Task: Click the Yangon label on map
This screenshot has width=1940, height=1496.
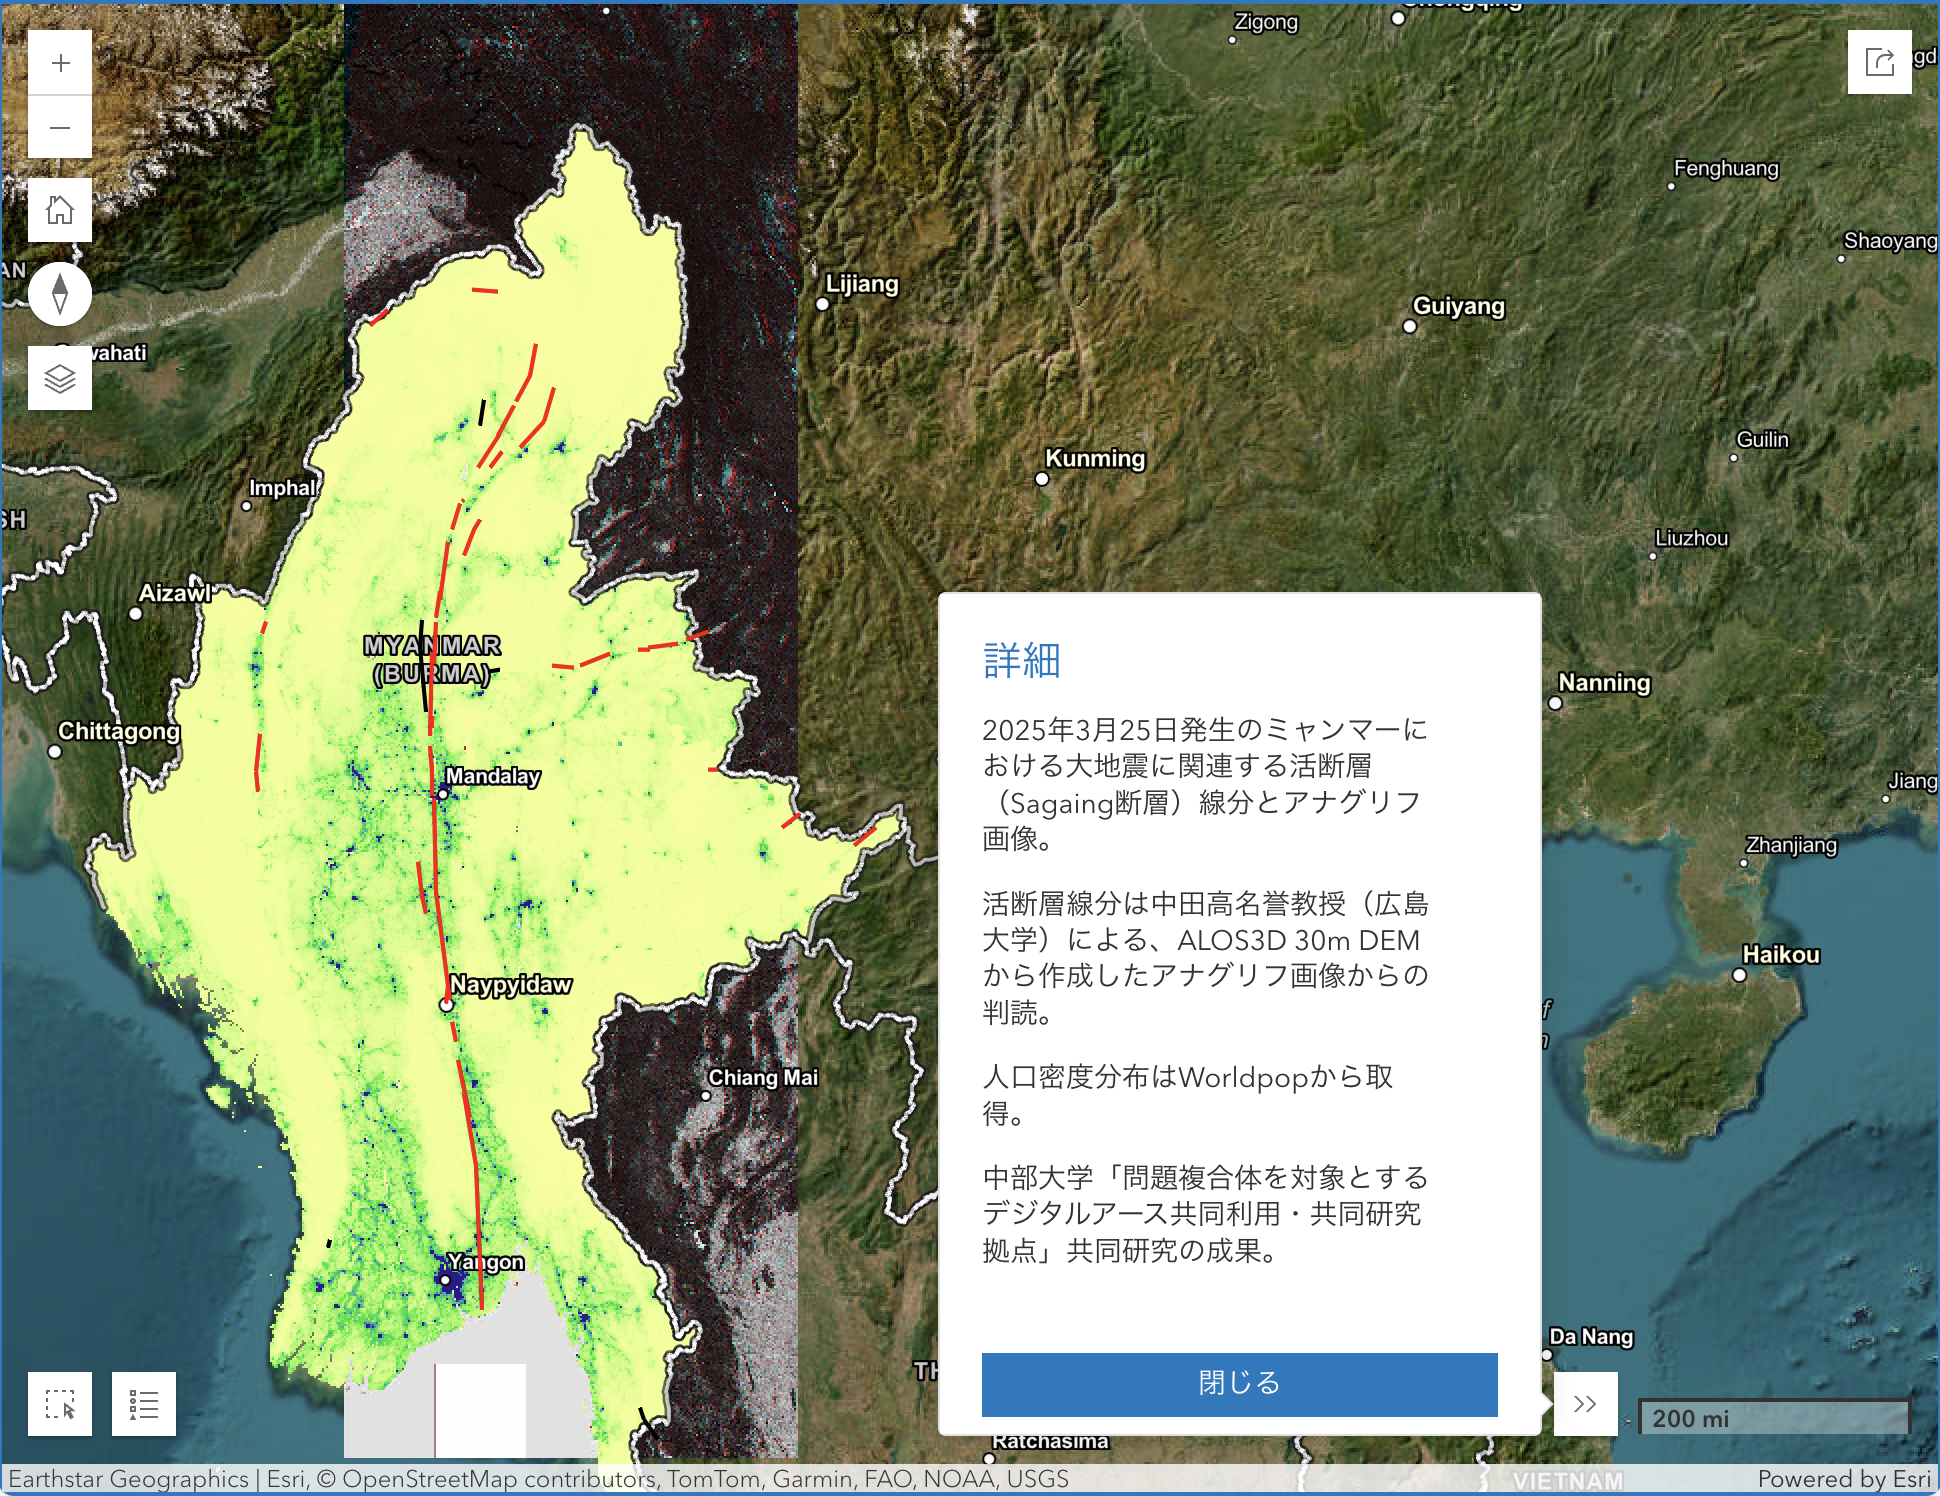Action: click(x=485, y=1262)
